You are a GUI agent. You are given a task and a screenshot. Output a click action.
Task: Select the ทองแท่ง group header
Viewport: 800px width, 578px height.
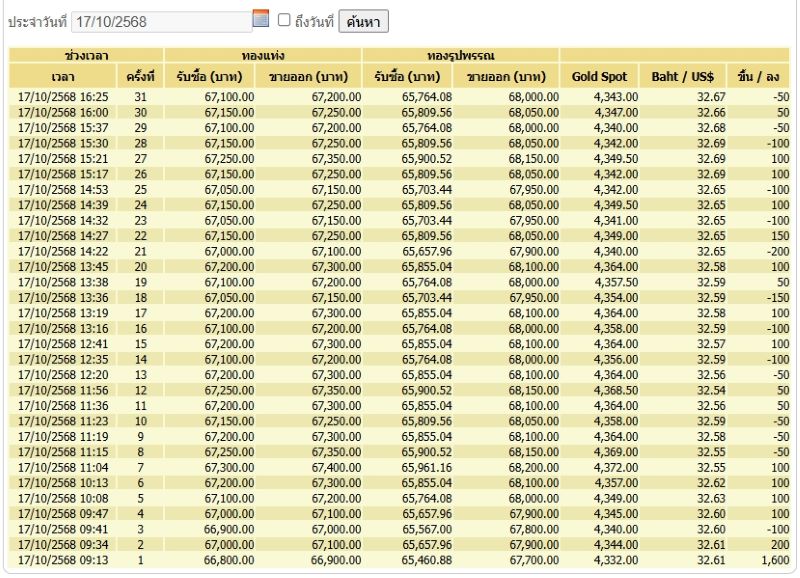(x=262, y=55)
